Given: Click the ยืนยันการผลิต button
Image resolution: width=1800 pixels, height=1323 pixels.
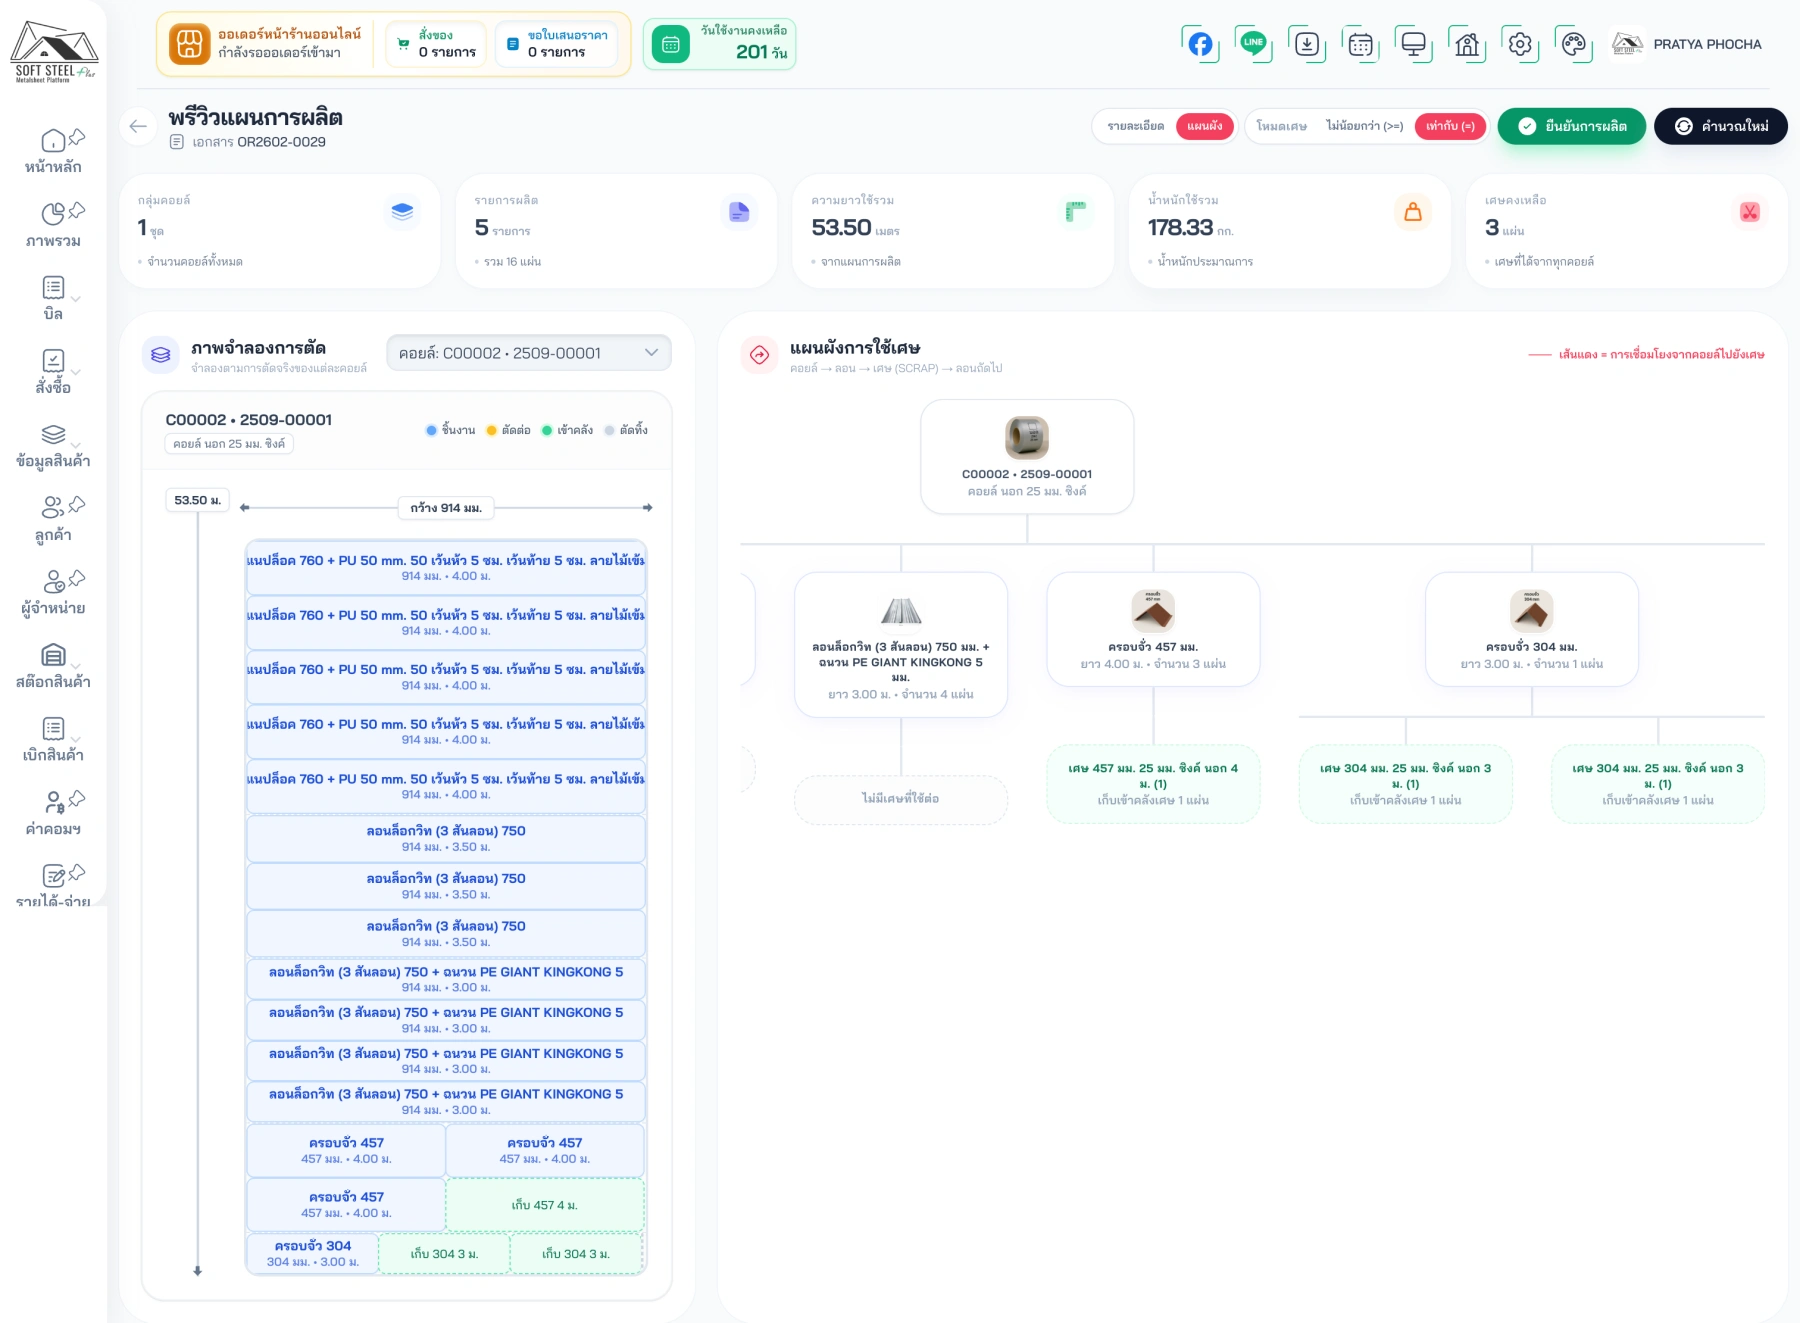Looking at the screenshot, I should point(1571,126).
